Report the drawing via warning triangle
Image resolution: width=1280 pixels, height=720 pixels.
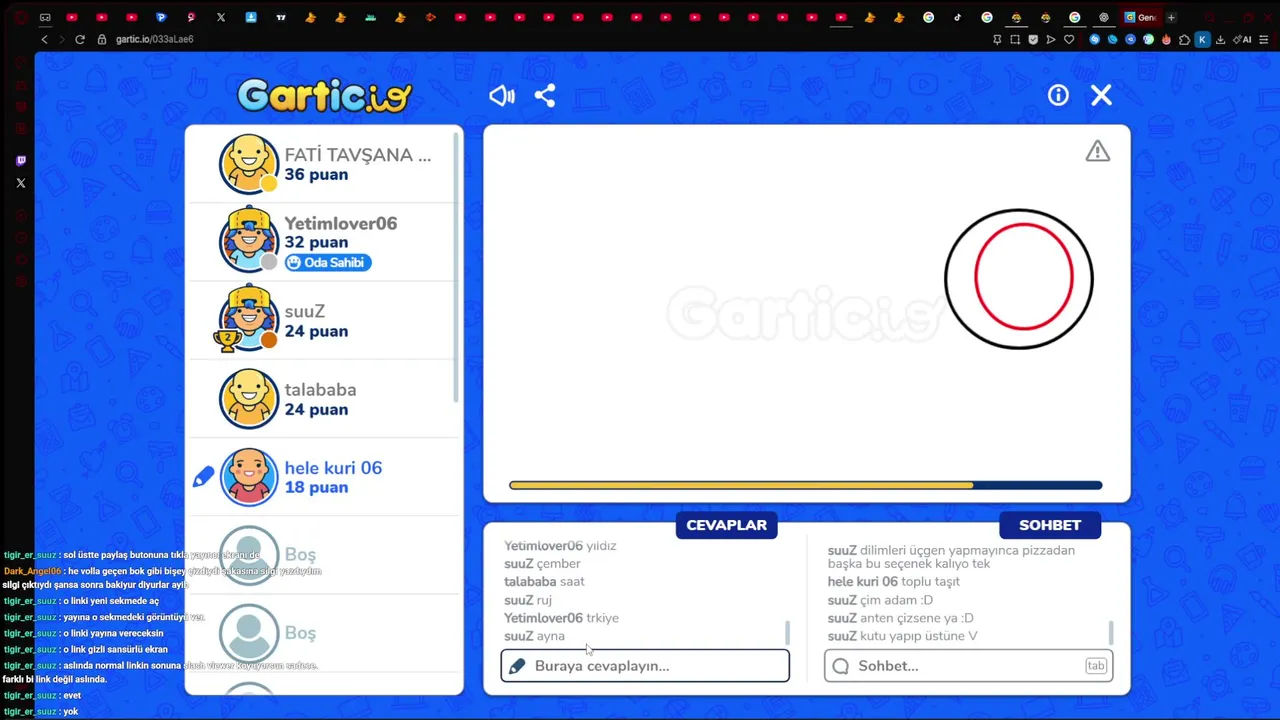1098,151
